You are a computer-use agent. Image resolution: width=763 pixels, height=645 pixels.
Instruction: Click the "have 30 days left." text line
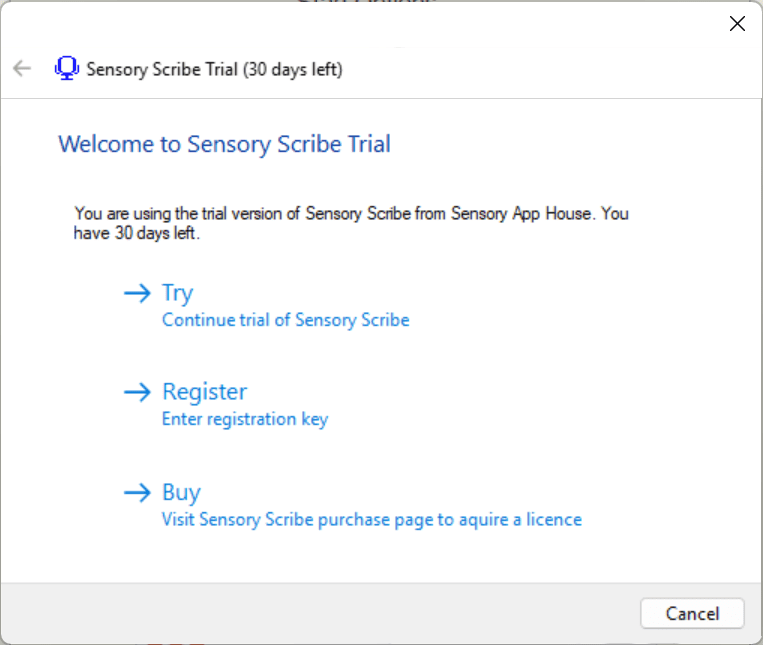coord(137,233)
